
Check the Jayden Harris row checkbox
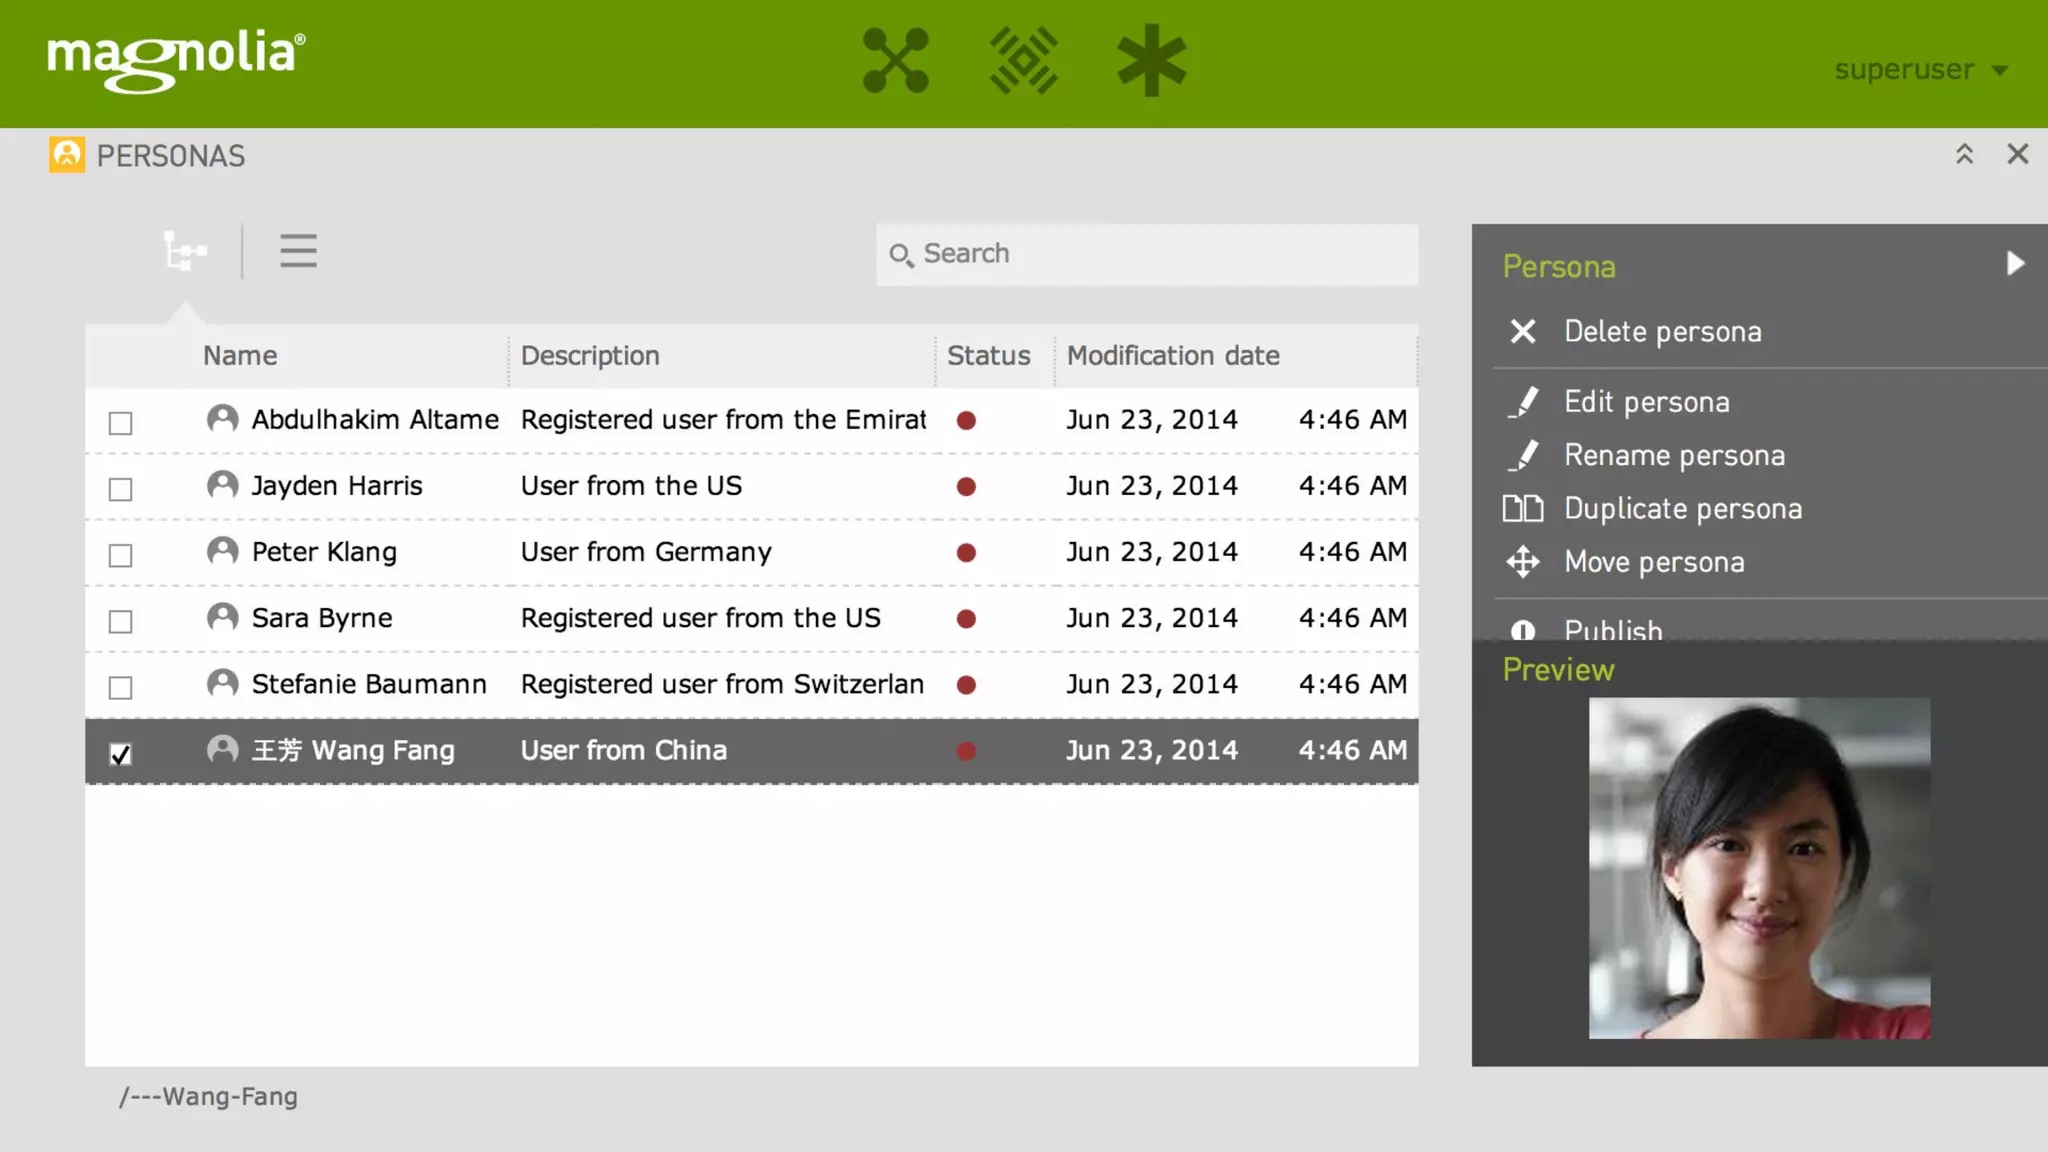click(x=120, y=489)
